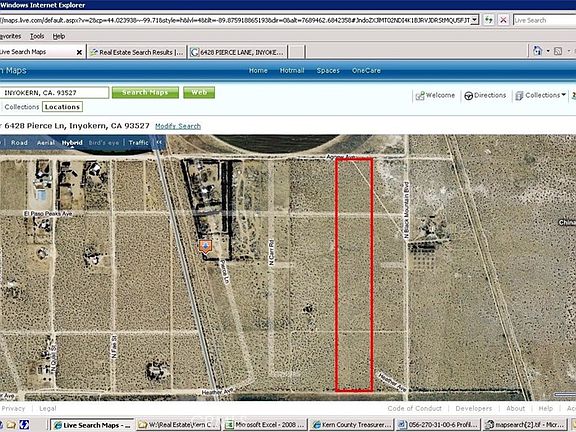Click the Code of Conduct link
576x432 pixels.
click(414, 408)
